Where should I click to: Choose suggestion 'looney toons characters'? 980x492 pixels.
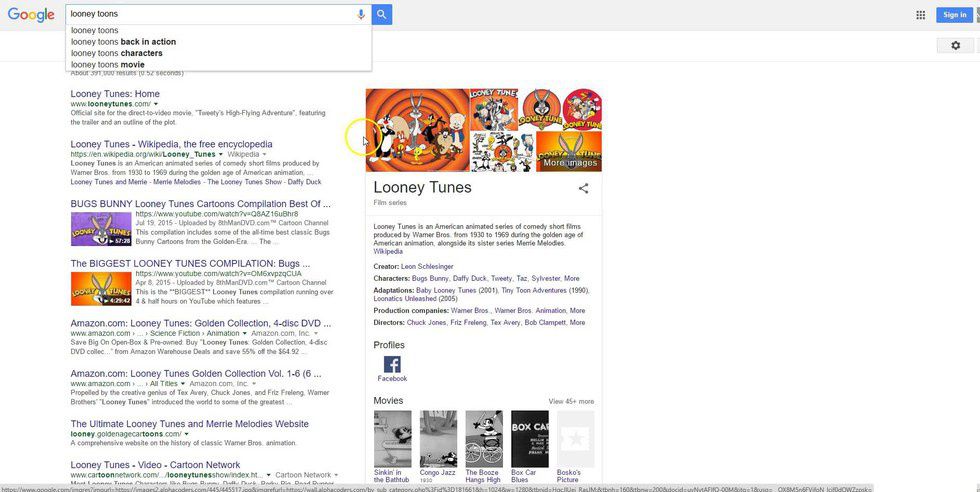click(x=116, y=53)
